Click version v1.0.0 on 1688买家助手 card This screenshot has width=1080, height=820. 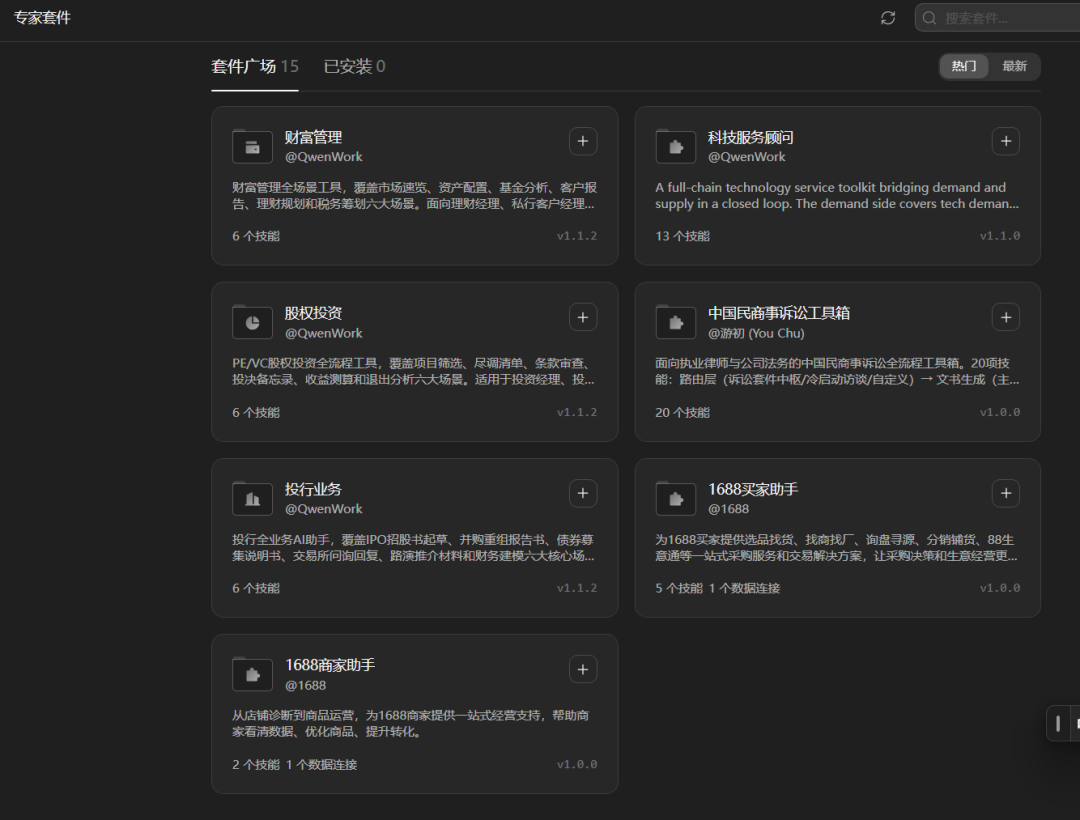coord(1000,588)
